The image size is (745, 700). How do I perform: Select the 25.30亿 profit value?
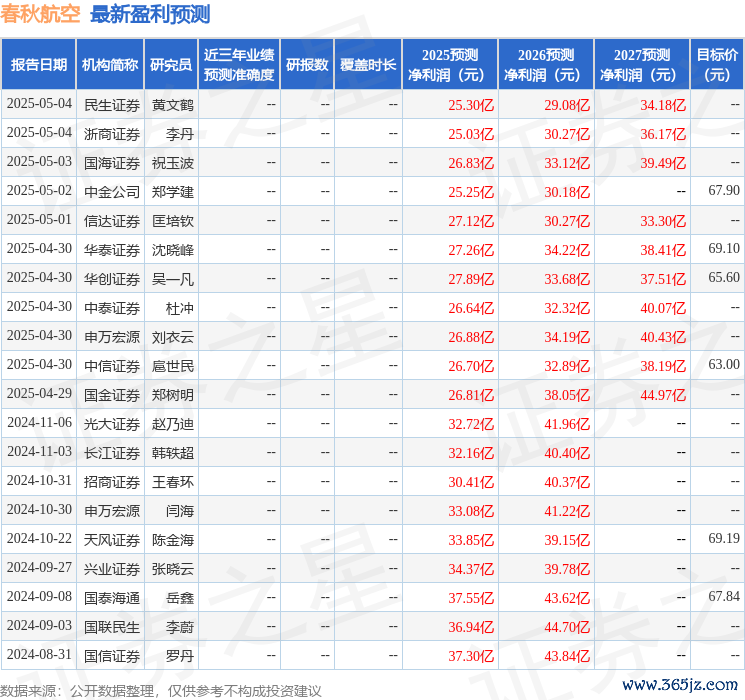click(x=471, y=105)
